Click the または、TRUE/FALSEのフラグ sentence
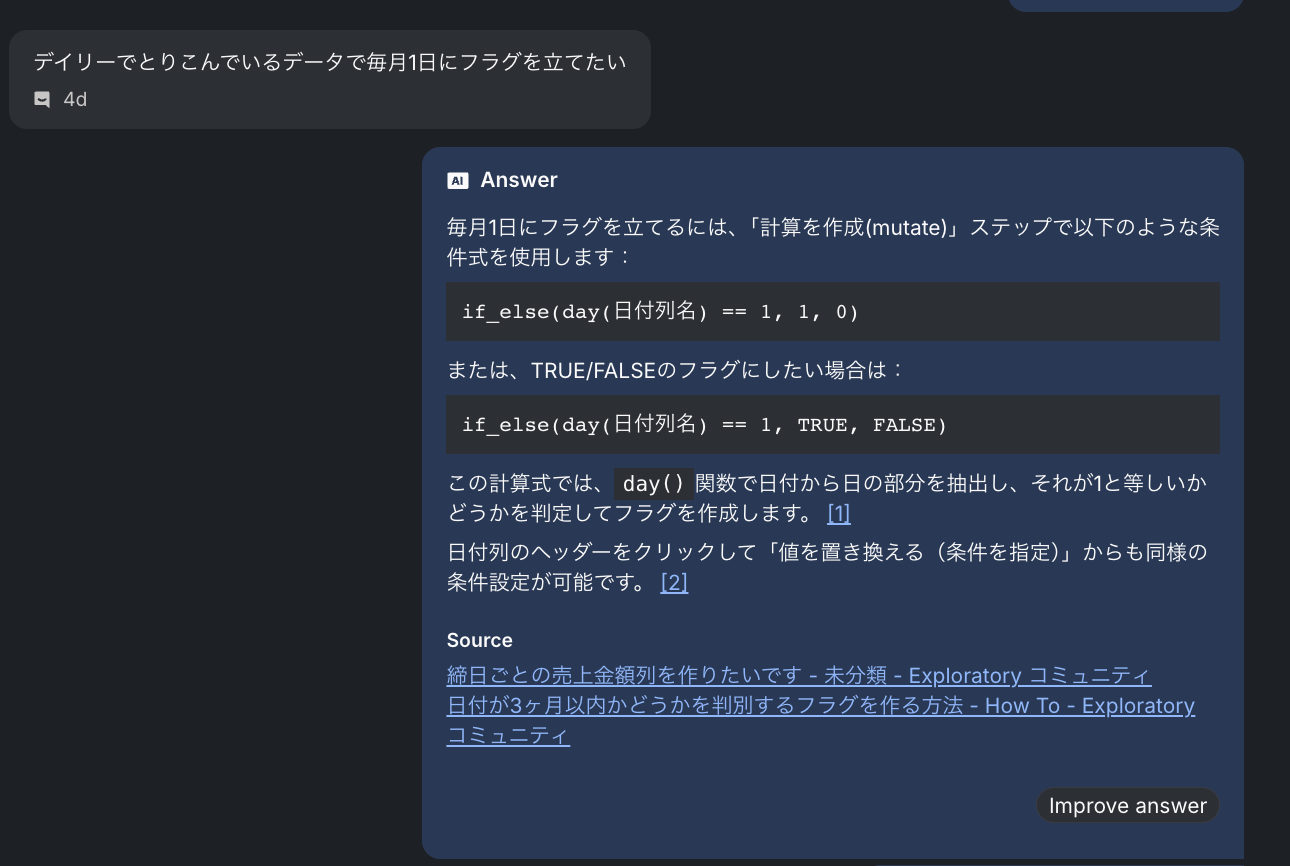Screen dimensions: 1290x866 pos(675,370)
